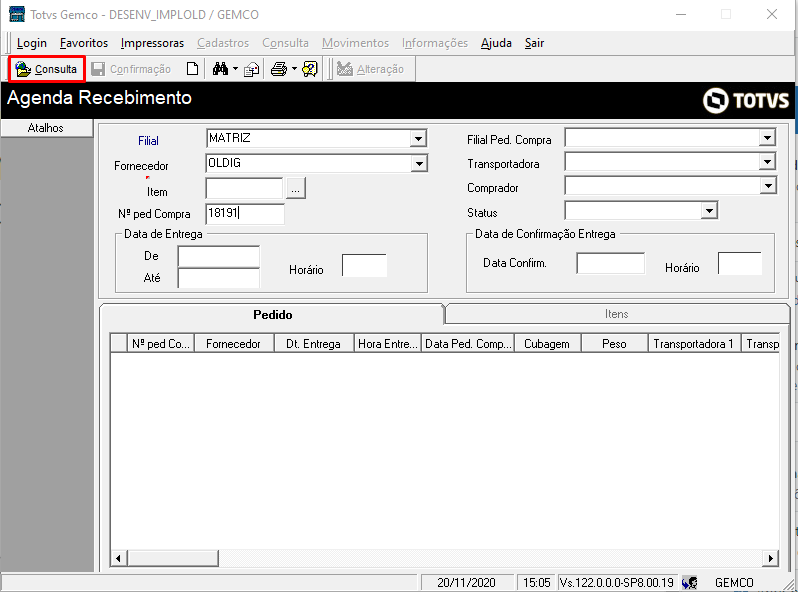Click the Data Ped. Comp... column header
Viewport: 798px width, 592px height.
pos(468,344)
